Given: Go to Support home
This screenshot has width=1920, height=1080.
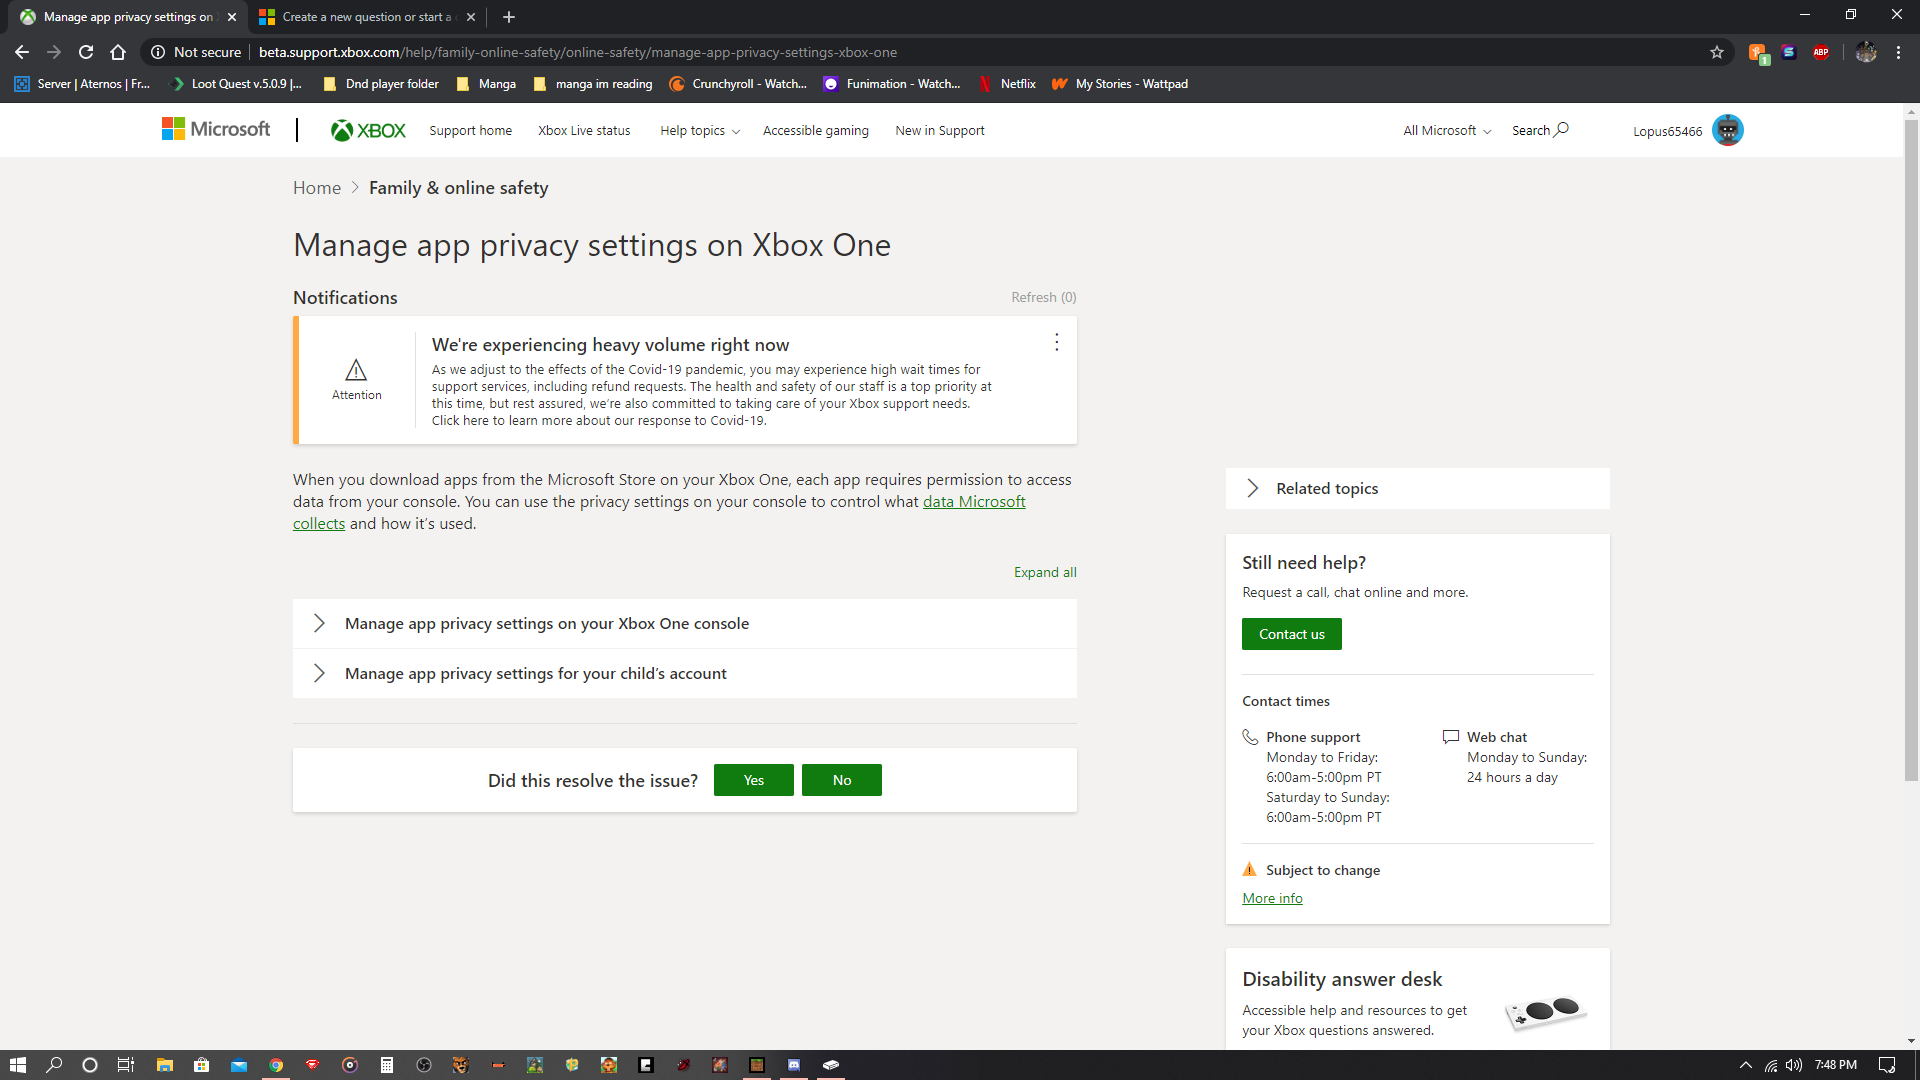Looking at the screenshot, I should pyautogui.click(x=470, y=131).
